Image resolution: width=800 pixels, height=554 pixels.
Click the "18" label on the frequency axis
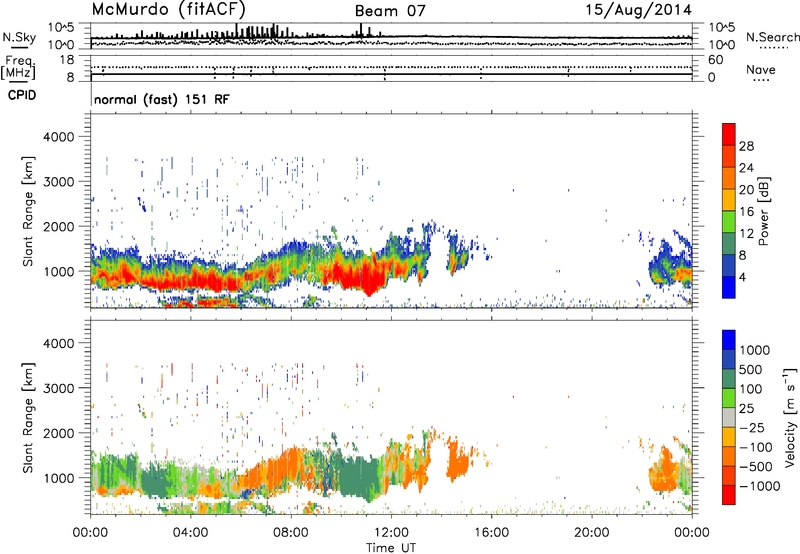click(x=67, y=60)
